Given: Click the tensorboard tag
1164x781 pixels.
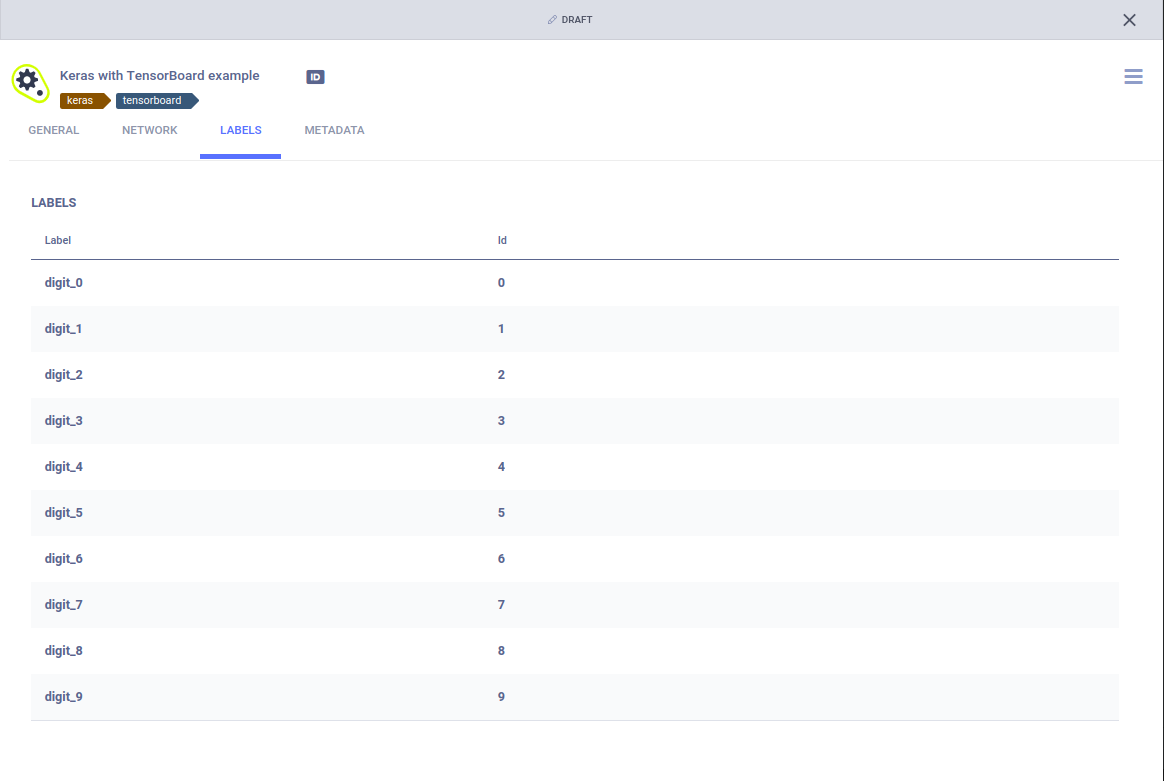Looking at the screenshot, I should [150, 100].
